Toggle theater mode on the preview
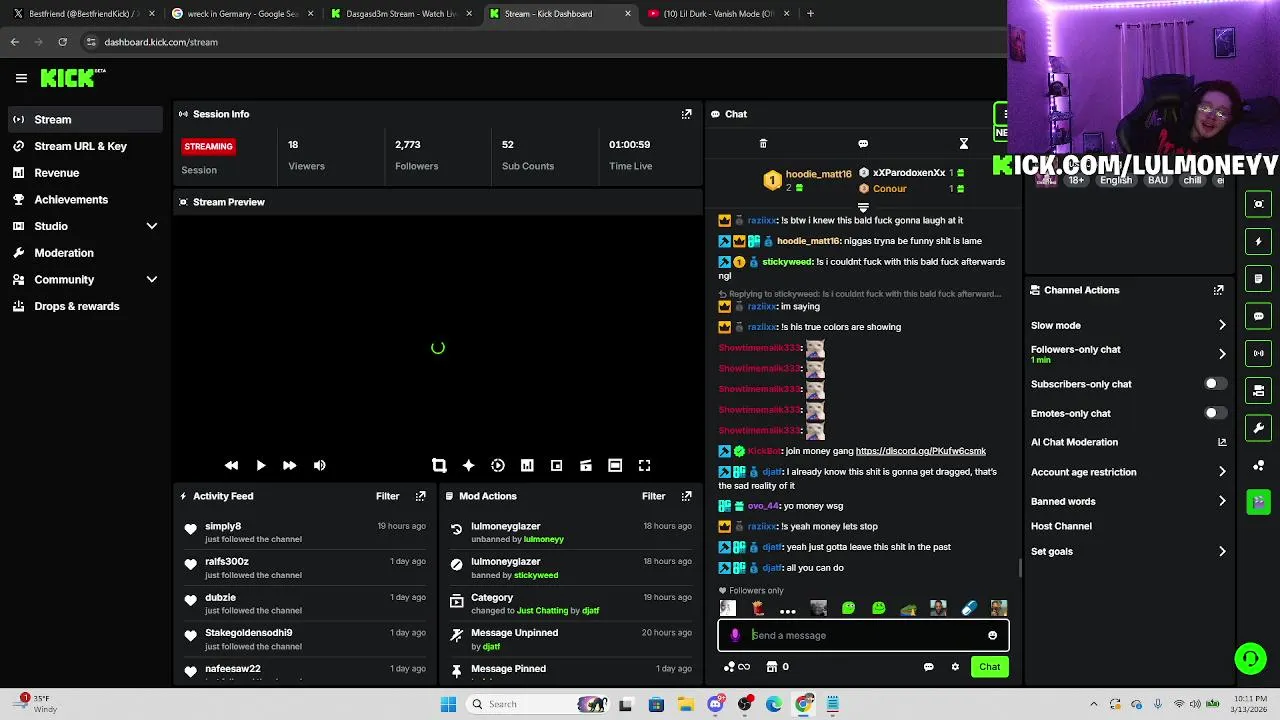This screenshot has width=1280, height=720. tap(615, 465)
